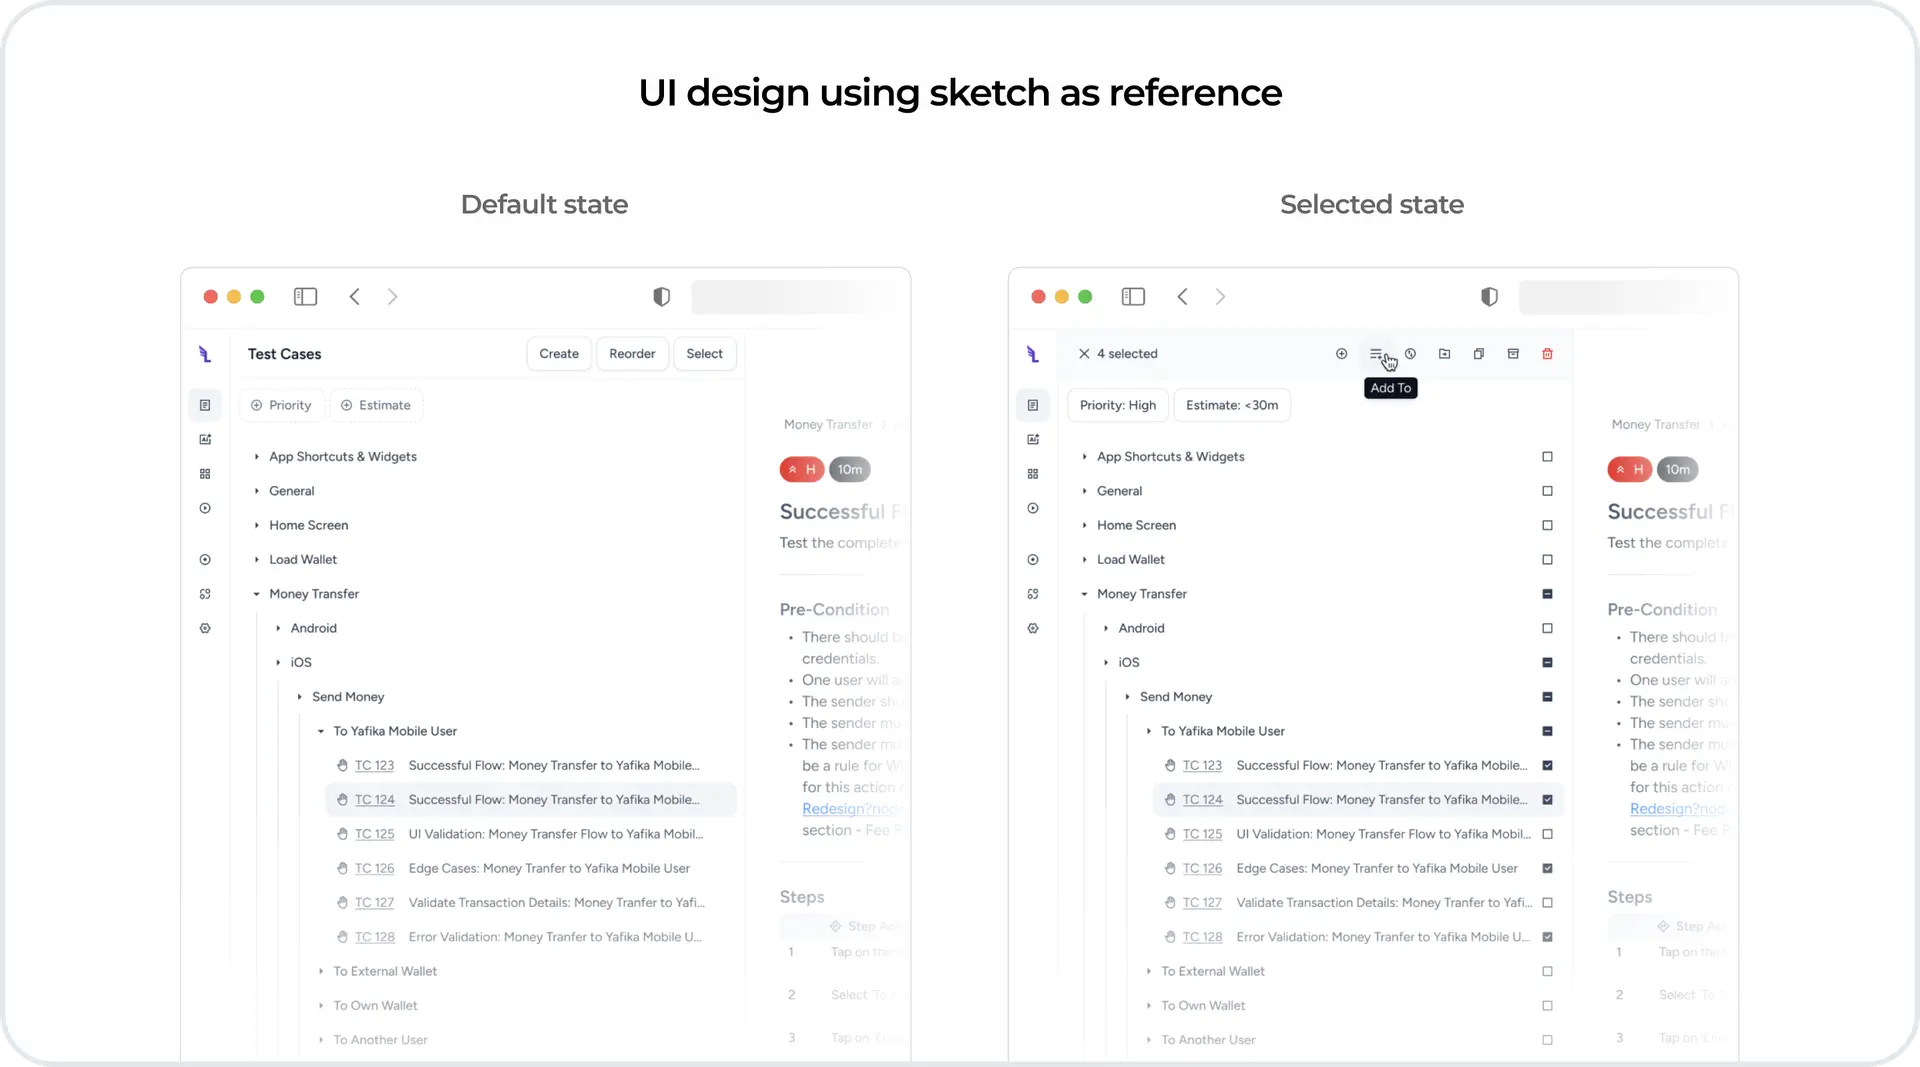Uncheck the TC 123 row checkbox
Screen dimensions: 1920x1067
tap(1547, 766)
